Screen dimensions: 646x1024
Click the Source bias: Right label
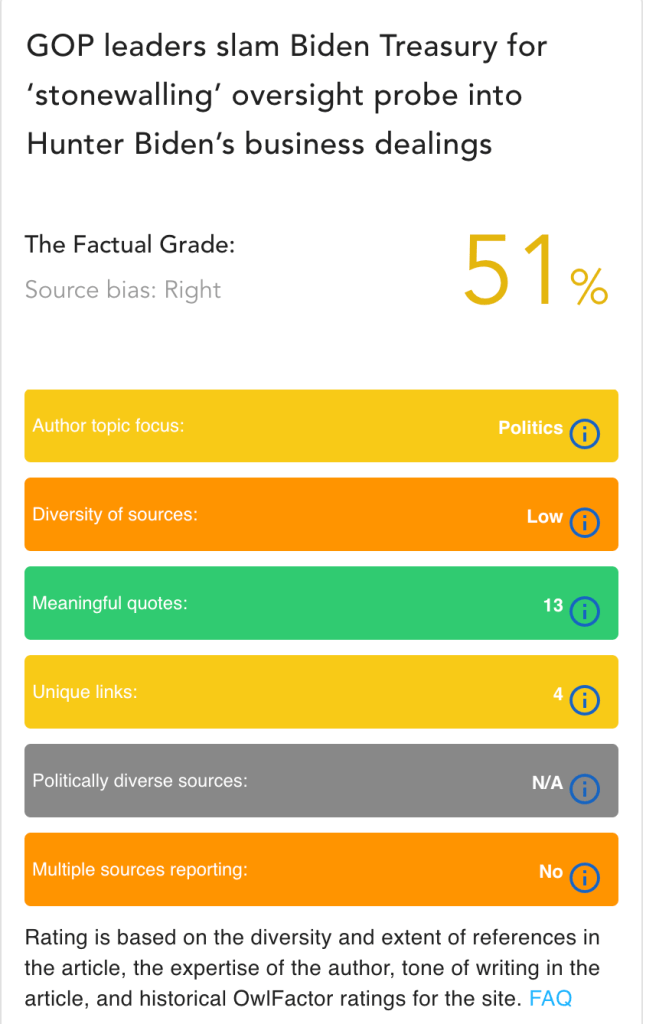[x=123, y=290]
